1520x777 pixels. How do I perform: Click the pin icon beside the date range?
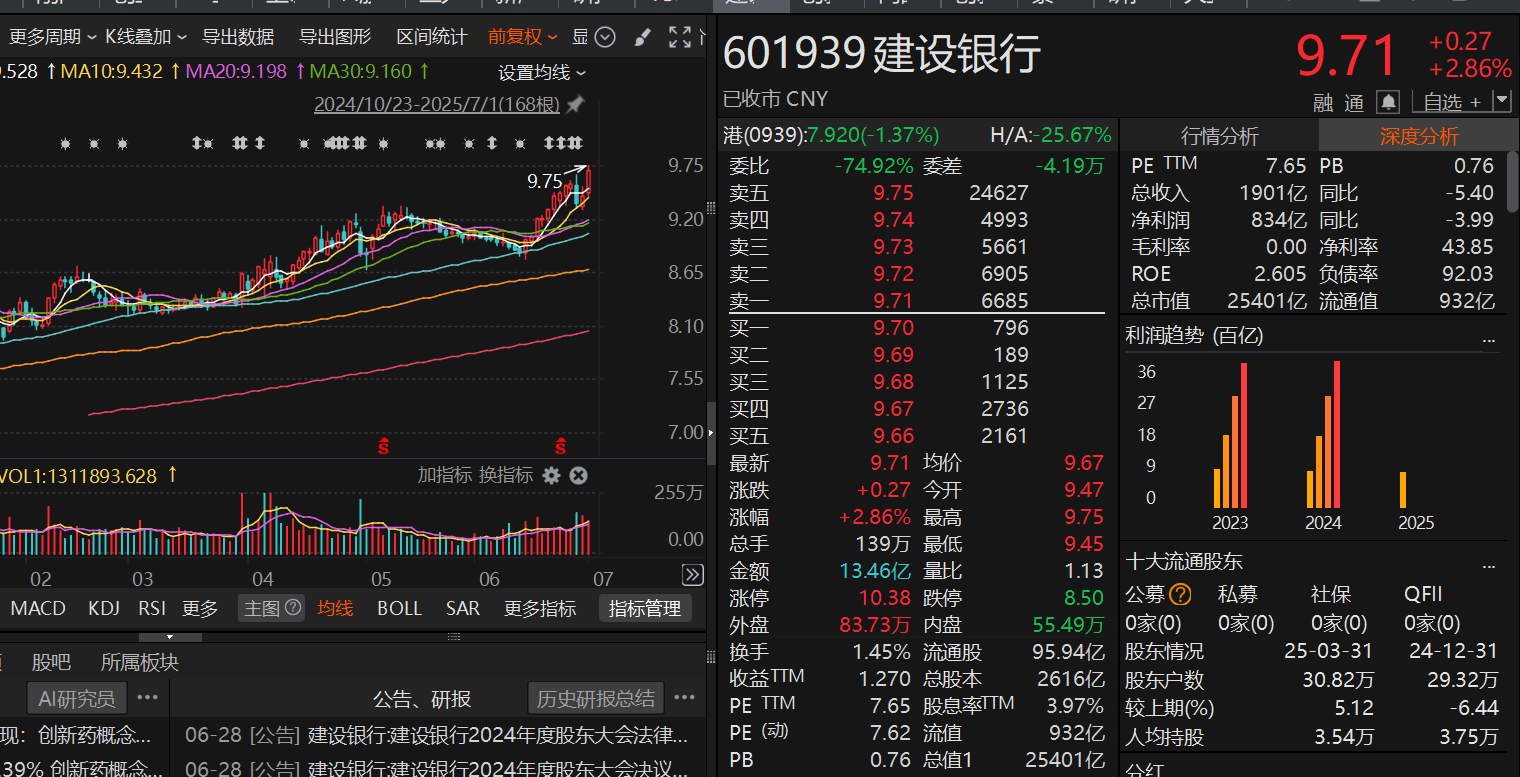573,104
